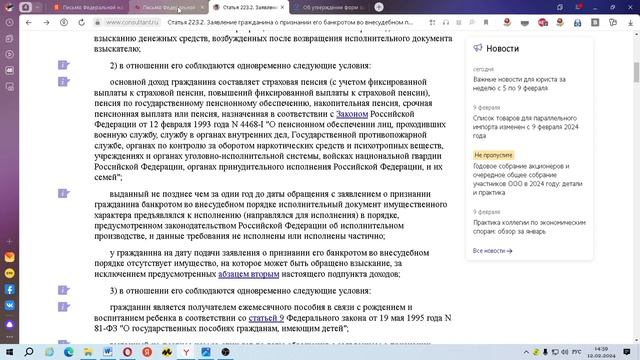
Task: Click the volume speaker icon in system tray
Action: coord(565,352)
